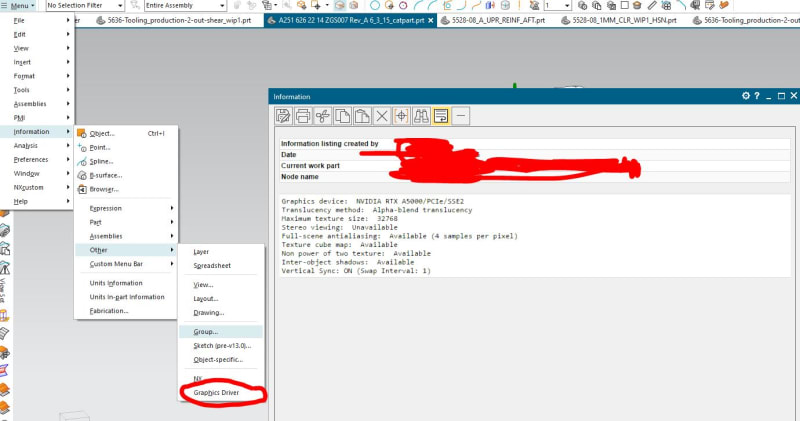Choose Sketch (pre-v13.0)... in Other submenu
800x421 pixels.
pos(221,345)
